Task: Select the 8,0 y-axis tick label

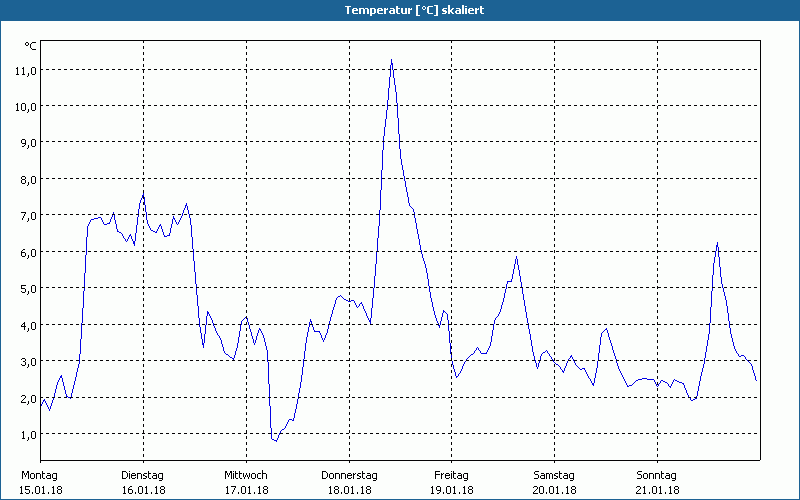Action: 27,179
